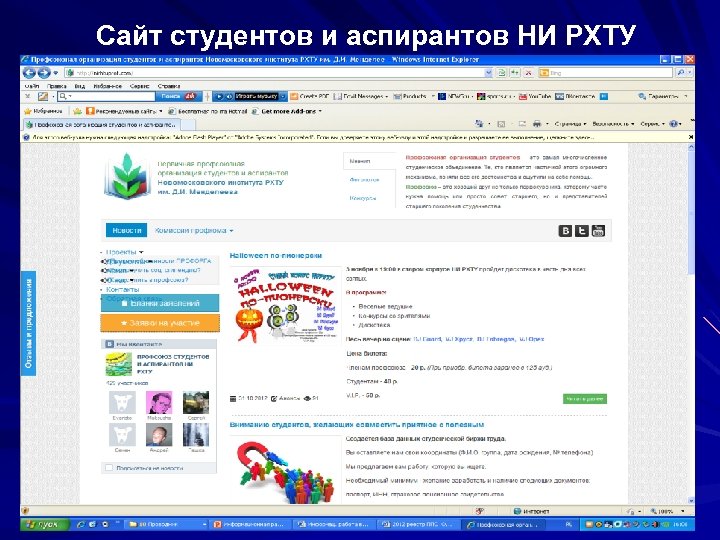
Task: Open the Сервис command bar dropdown
Action: pyautogui.click(x=652, y=124)
